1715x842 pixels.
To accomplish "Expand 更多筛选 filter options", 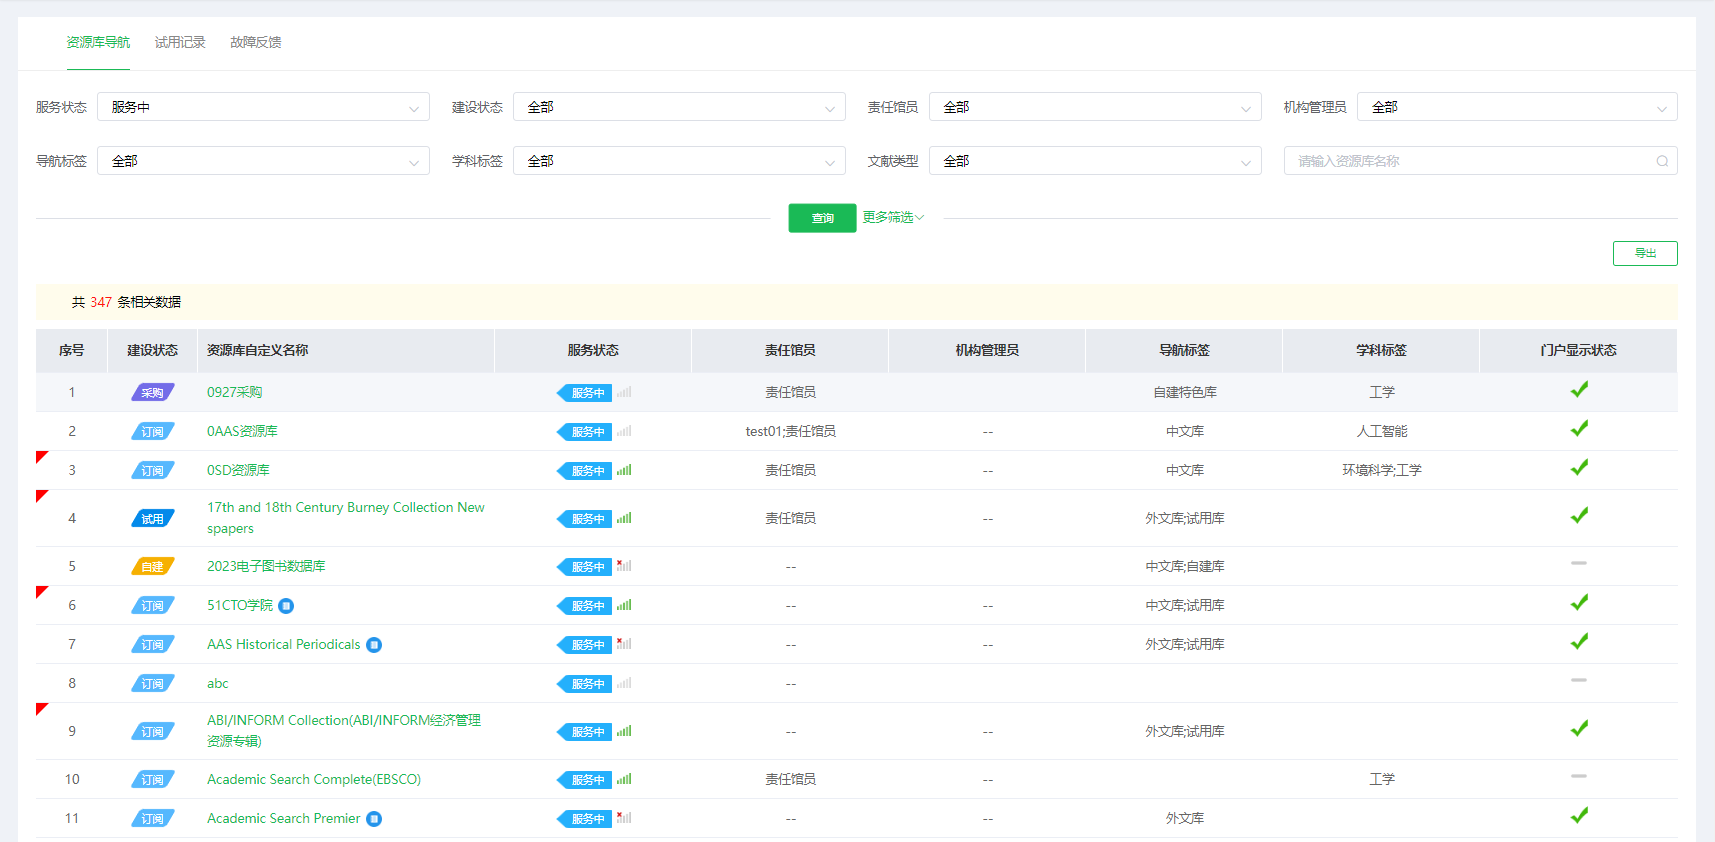I will [893, 217].
